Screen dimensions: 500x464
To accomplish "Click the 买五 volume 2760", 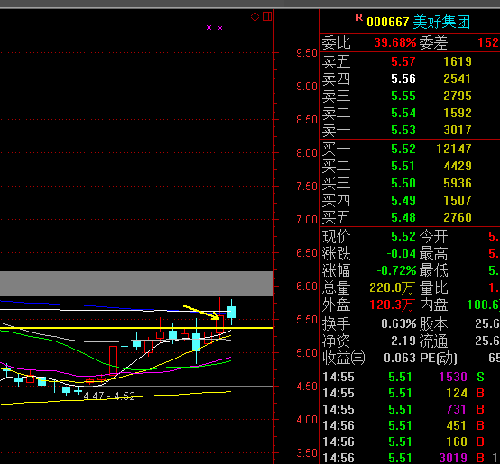I will pyautogui.click(x=457, y=218).
